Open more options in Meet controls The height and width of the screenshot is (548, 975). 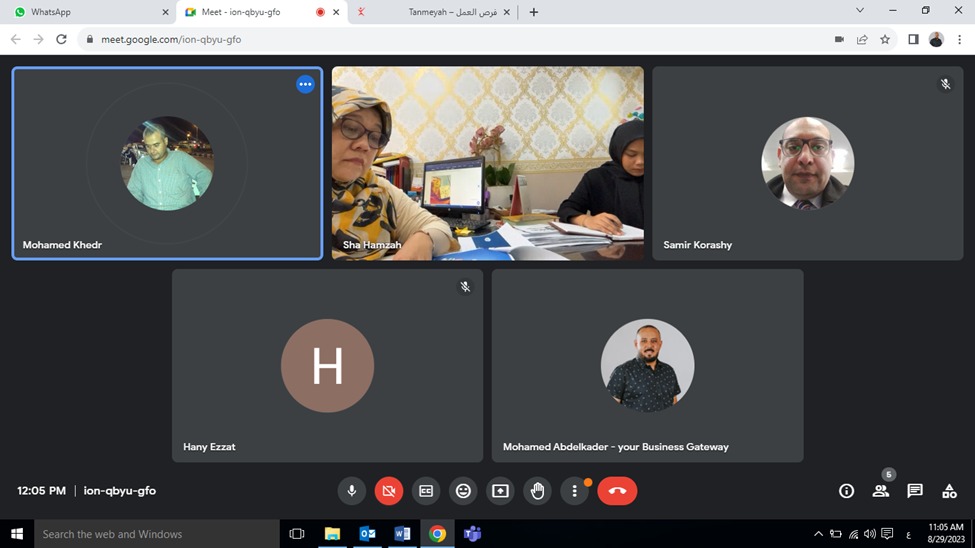click(575, 491)
